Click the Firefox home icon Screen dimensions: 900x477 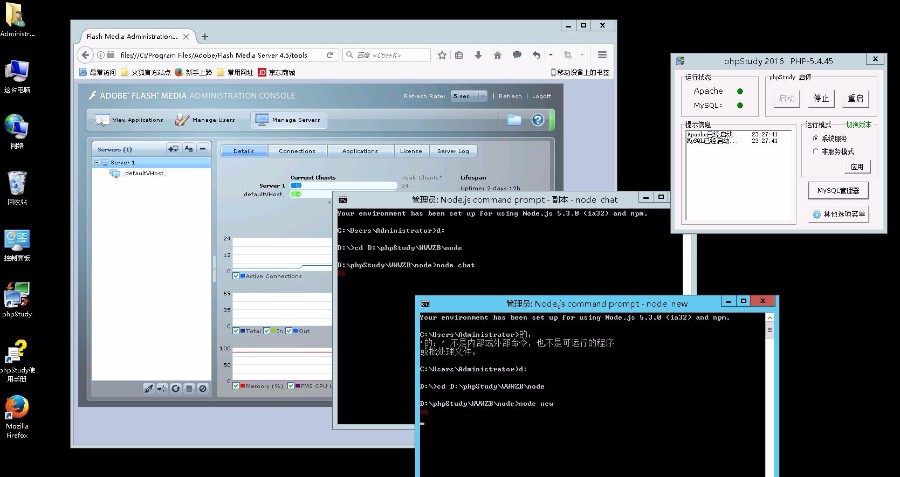point(496,55)
